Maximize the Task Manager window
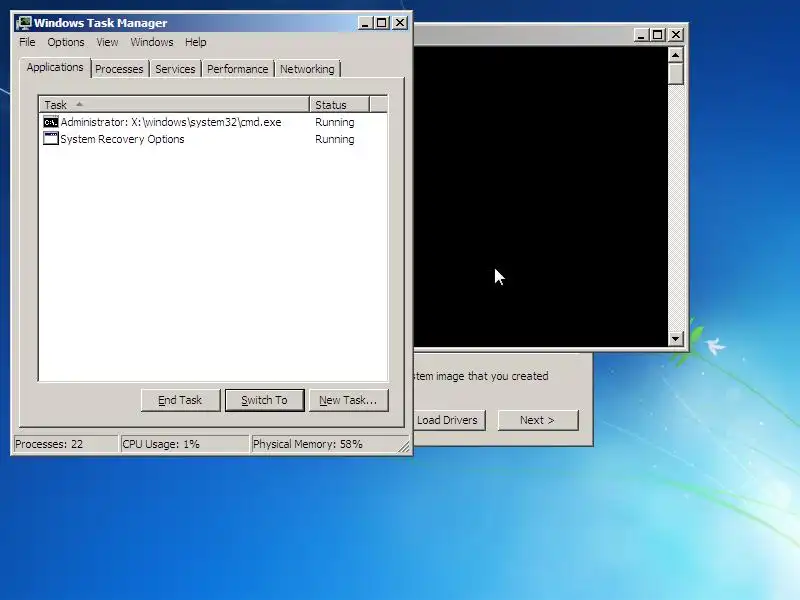 click(382, 23)
